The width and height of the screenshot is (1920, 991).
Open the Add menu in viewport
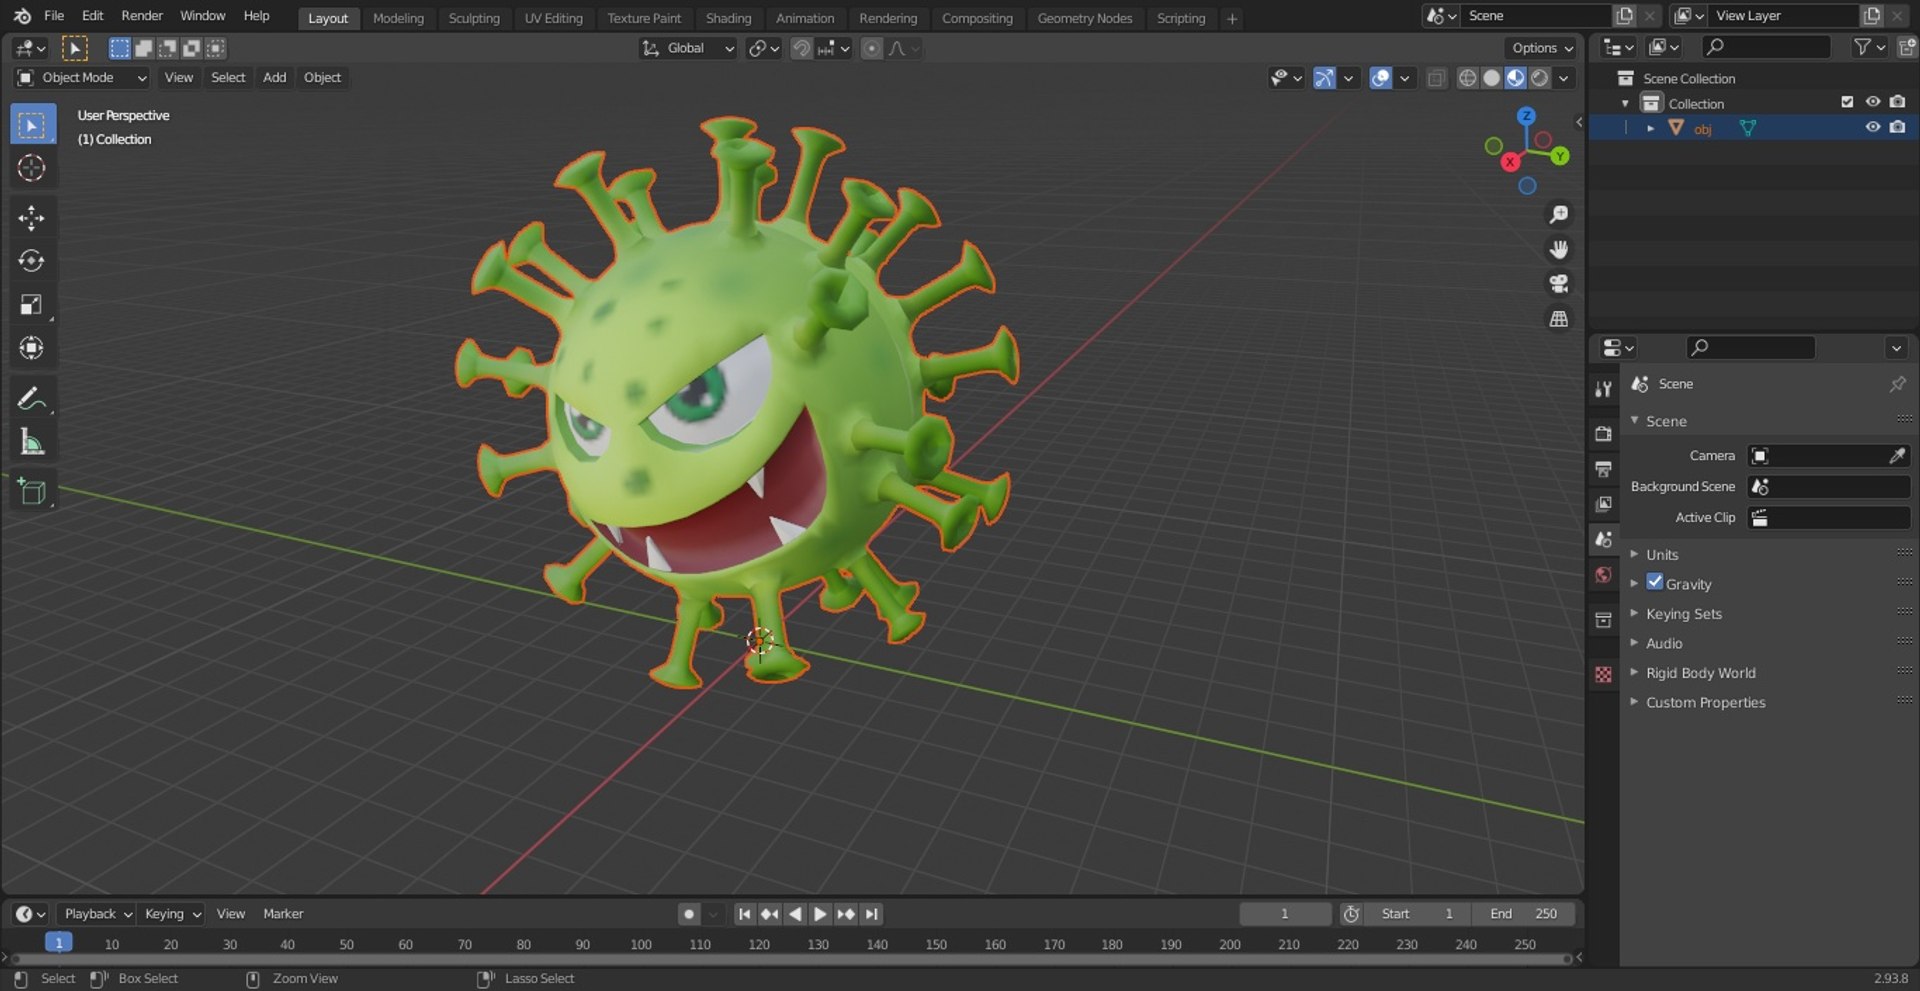coord(274,78)
